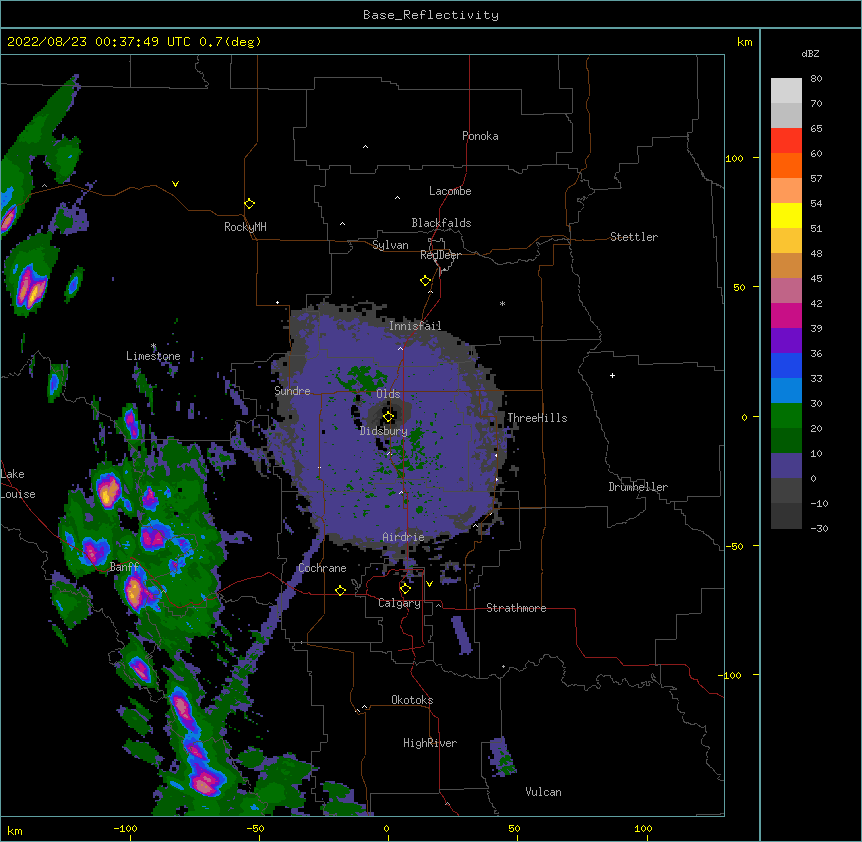Click the Calgary city label

pos(399,603)
